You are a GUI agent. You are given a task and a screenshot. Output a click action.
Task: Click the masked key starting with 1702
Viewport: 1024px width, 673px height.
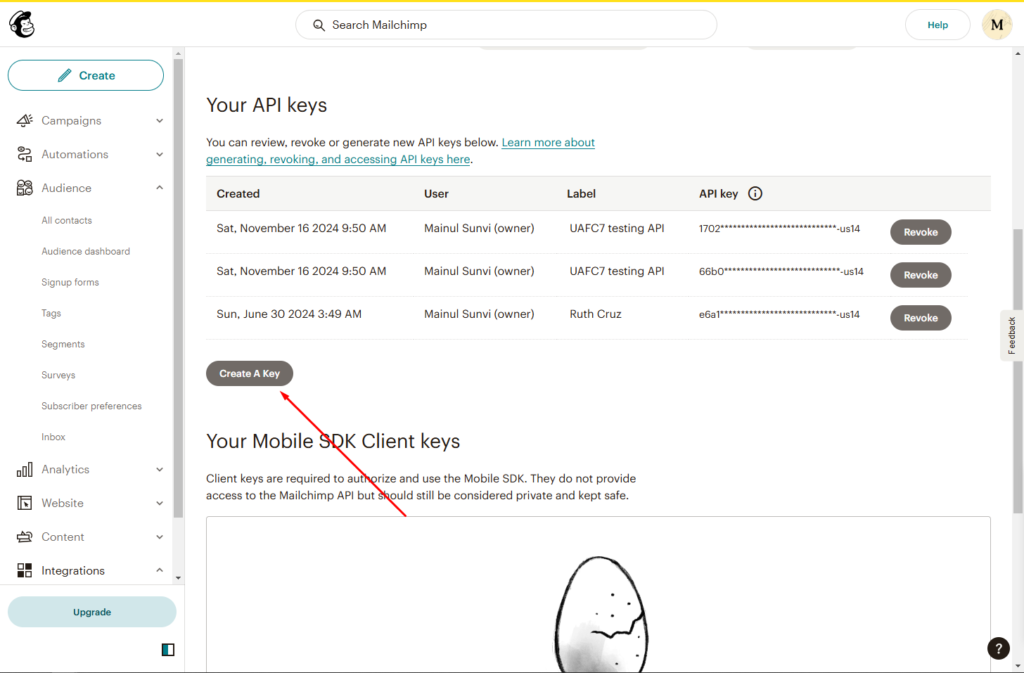[x=779, y=228]
